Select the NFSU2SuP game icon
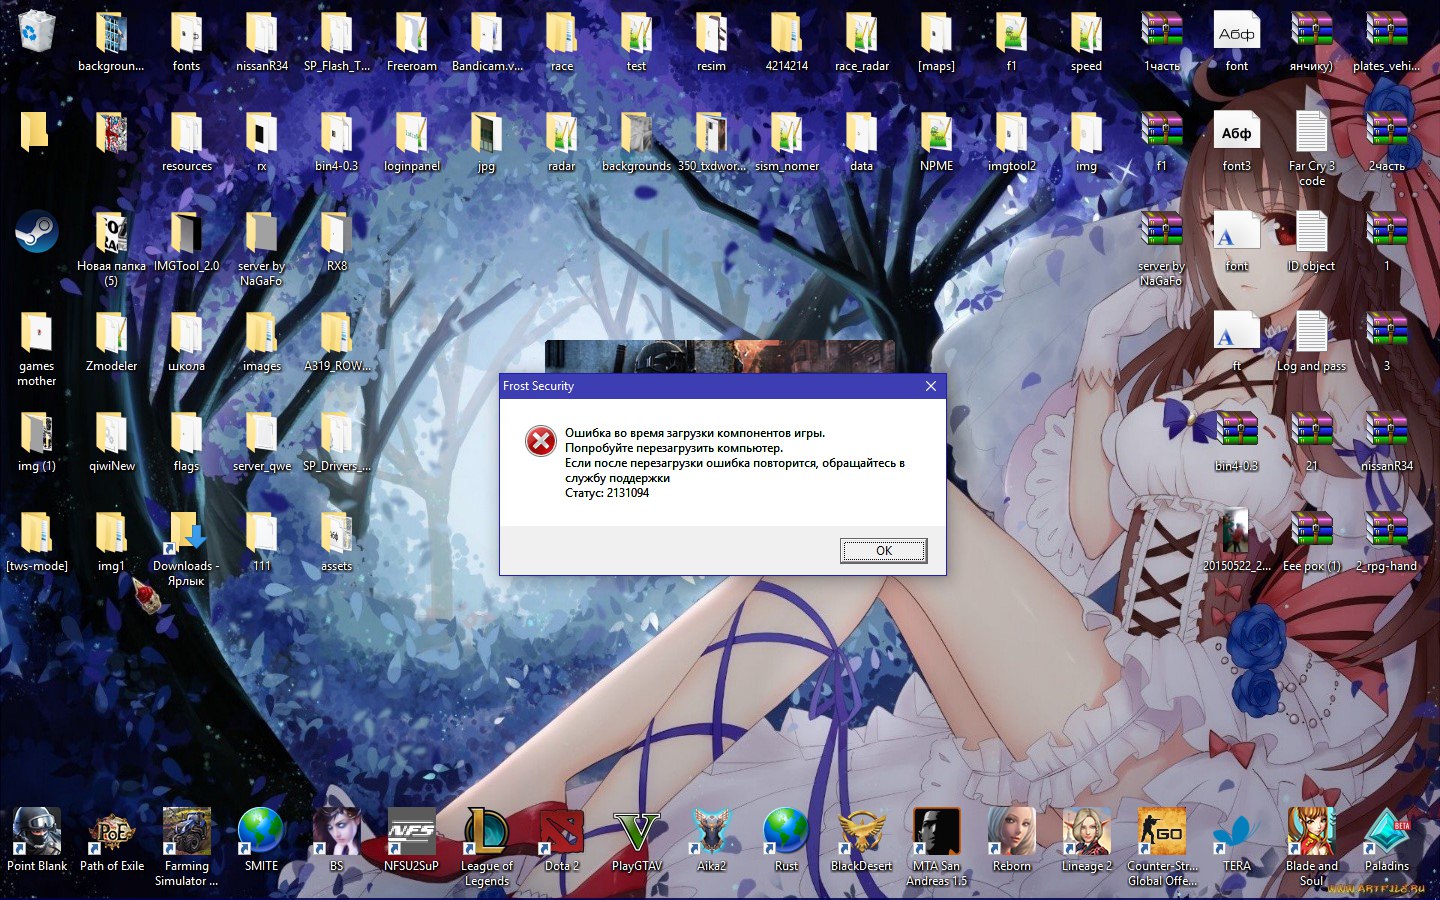This screenshot has width=1440, height=900. pyautogui.click(x=411, y=833)
